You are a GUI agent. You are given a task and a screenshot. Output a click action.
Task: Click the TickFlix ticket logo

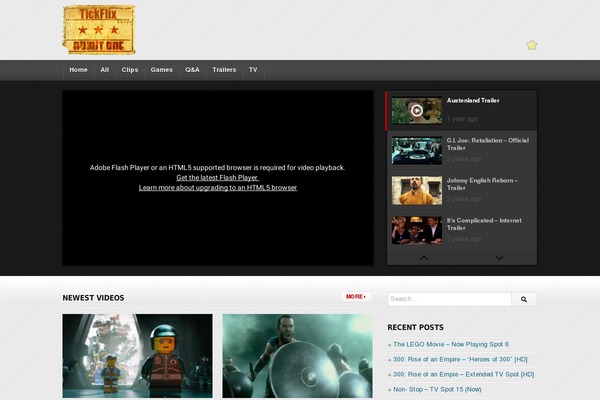(x=99, y=29)
